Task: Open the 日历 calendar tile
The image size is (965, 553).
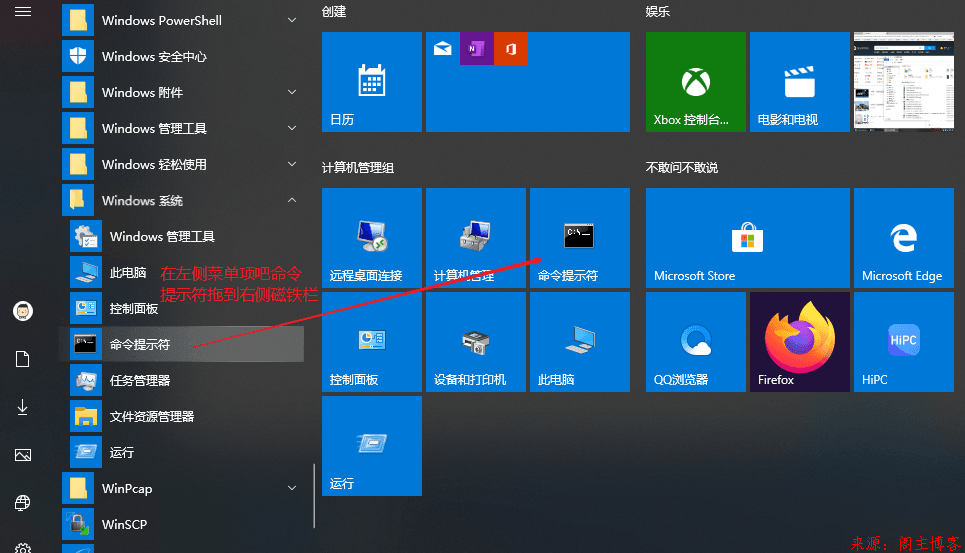Action: tap(372, 82)
